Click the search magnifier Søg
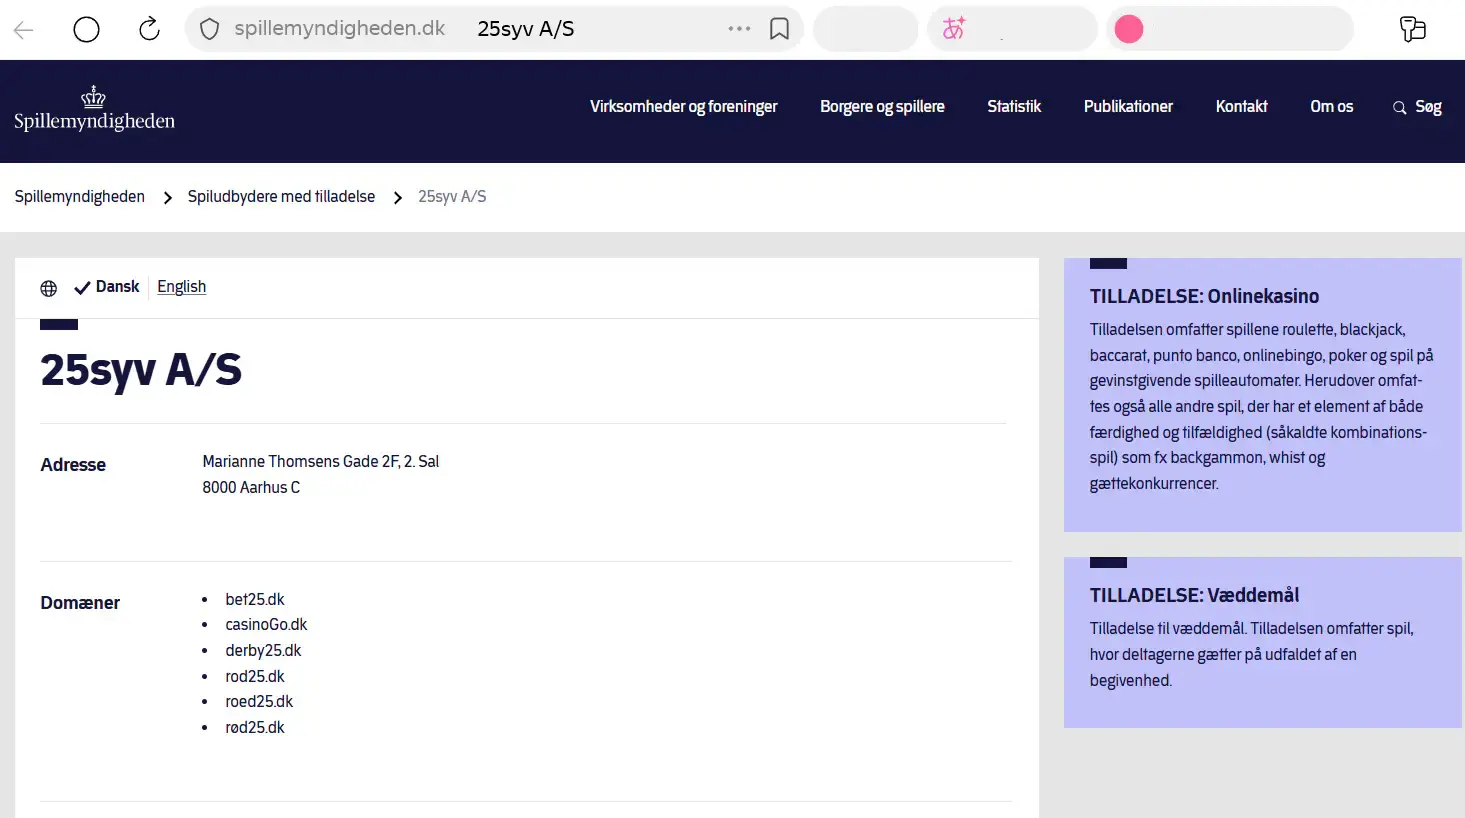The image size is (1465, 818). click(x=1417, y=107)
